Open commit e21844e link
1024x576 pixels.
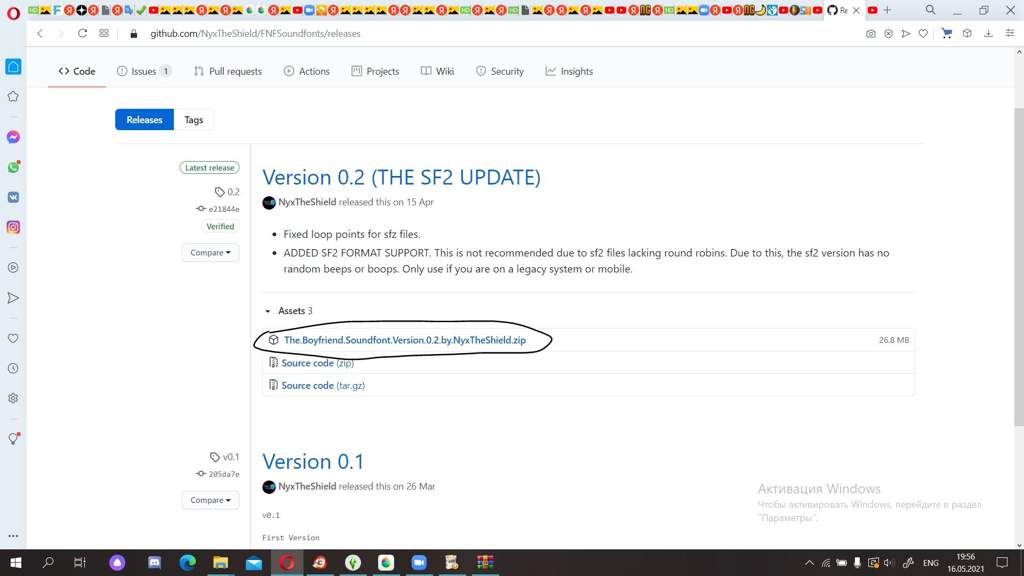point(218,209)
